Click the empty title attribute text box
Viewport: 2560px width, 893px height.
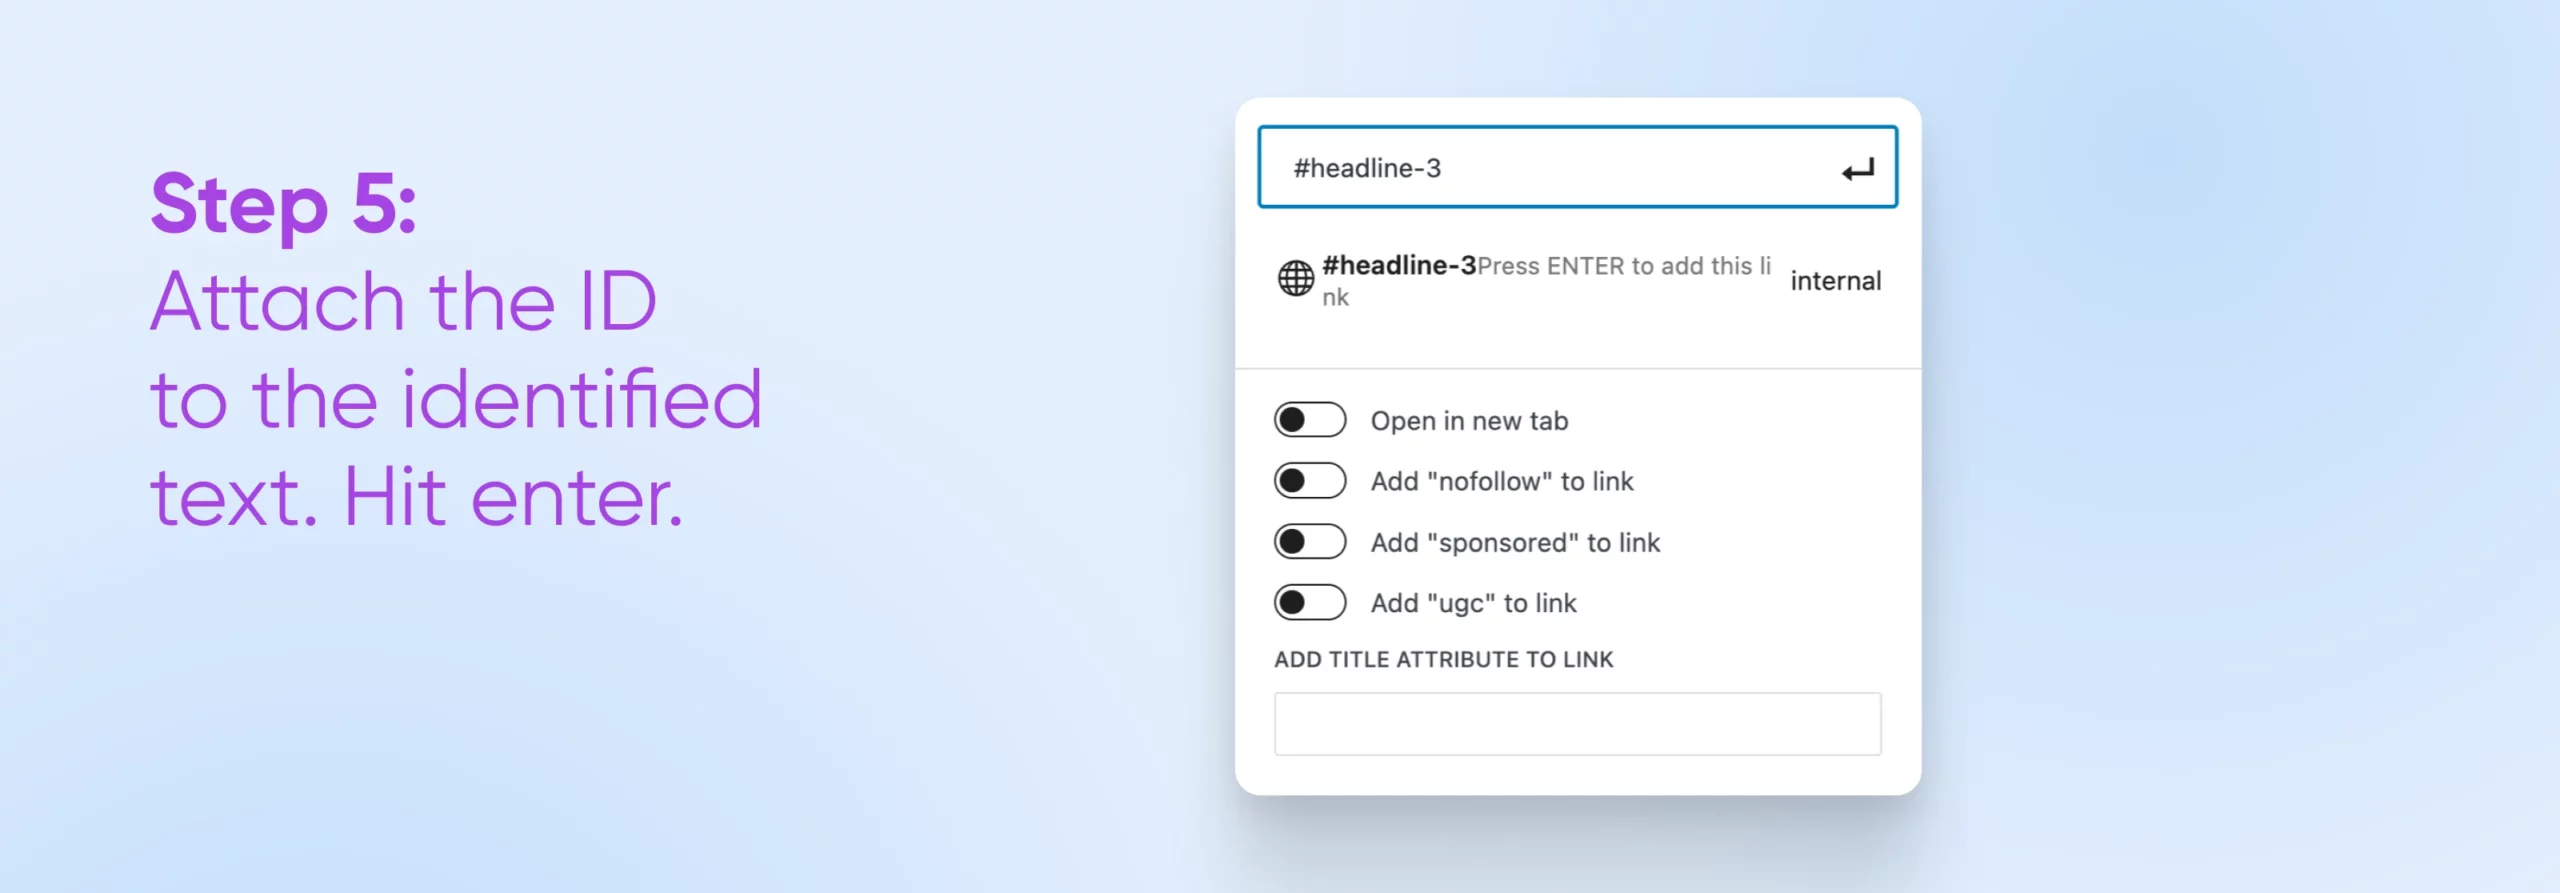[x=1576, y=724]
